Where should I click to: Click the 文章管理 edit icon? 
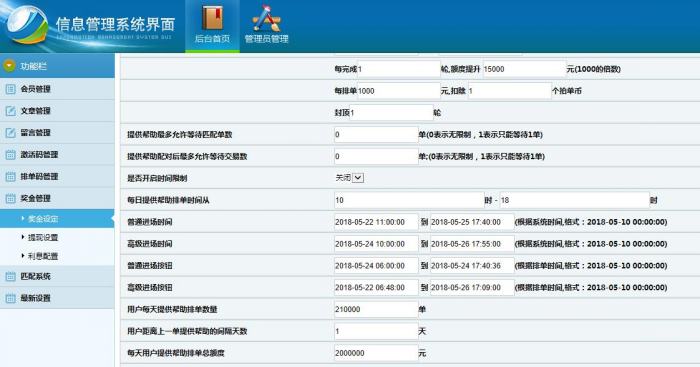(x=10, y=111)
